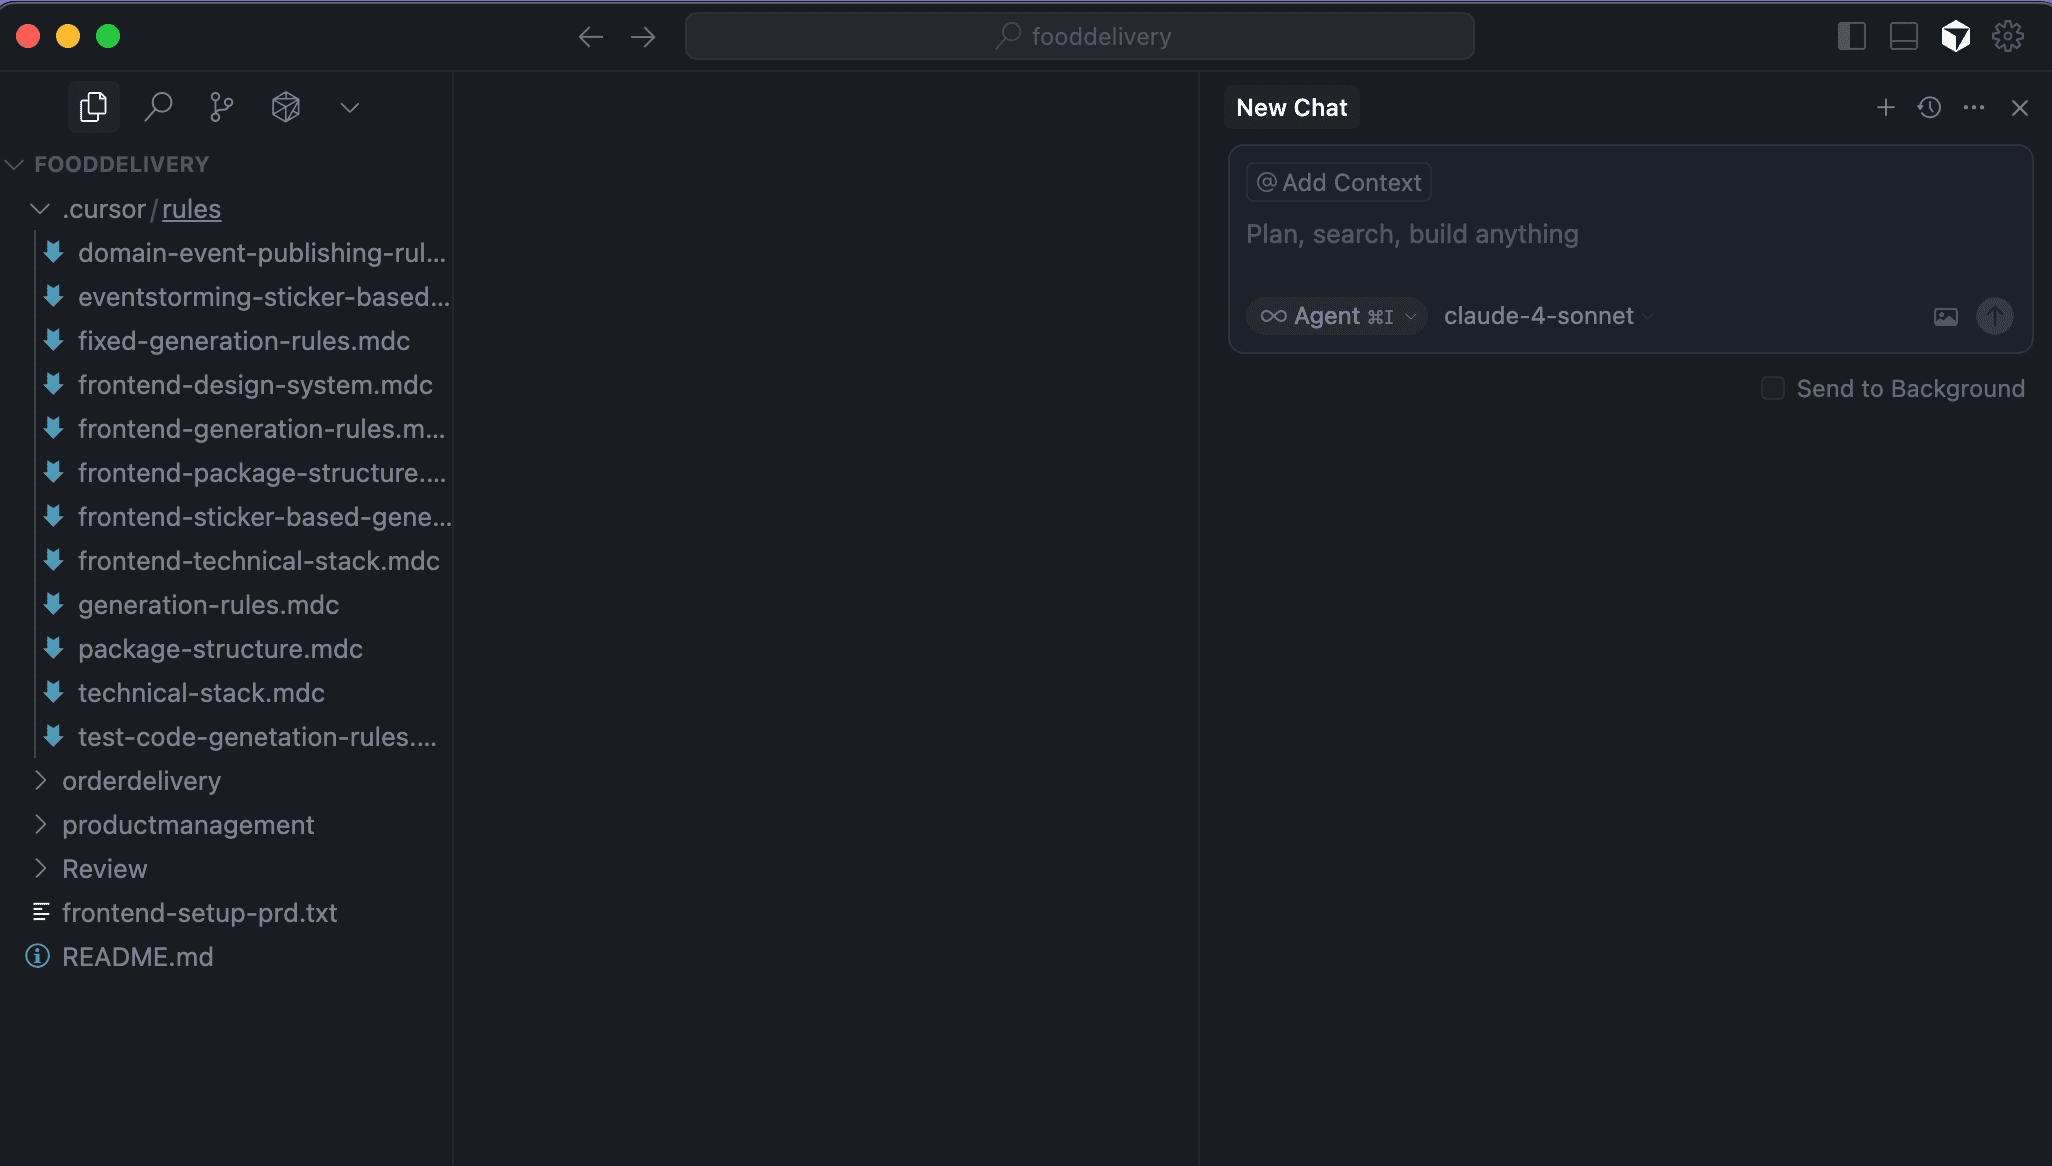Click the chat history clock icon

(1930, 107)
